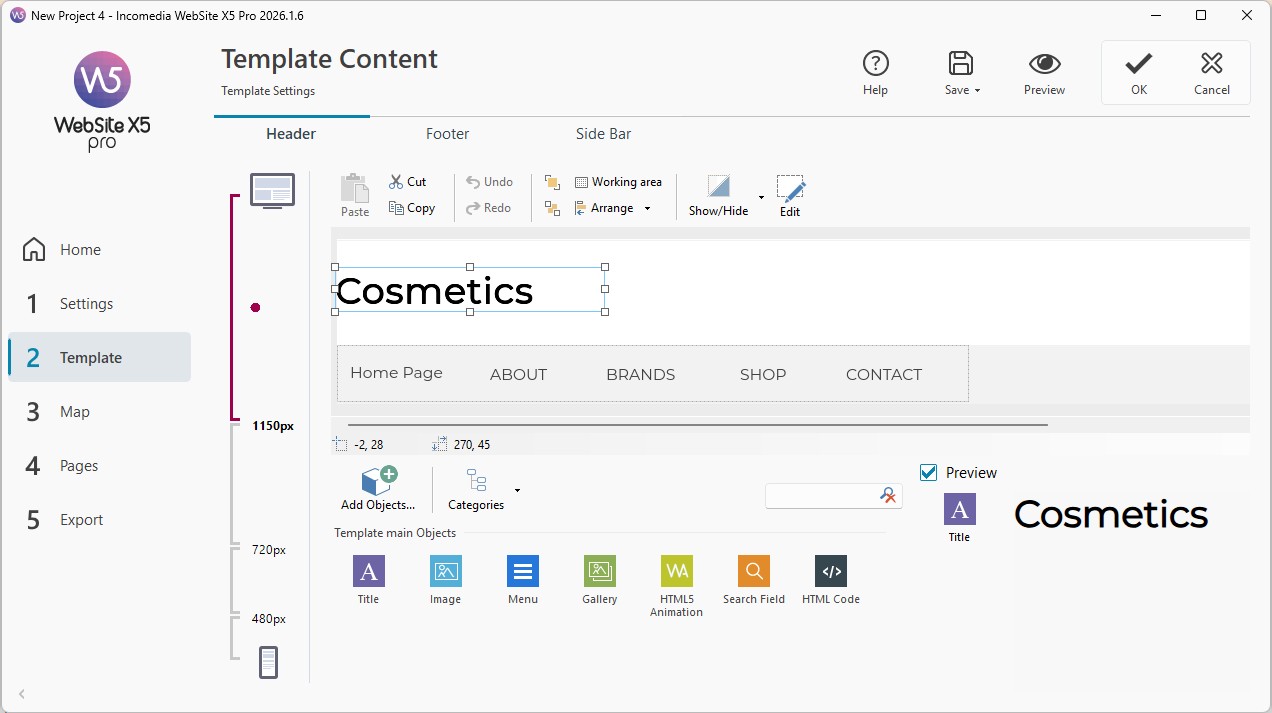Select desktop viewport icon at top
Screen dimensions: 1272x713
tap(272, 191)
